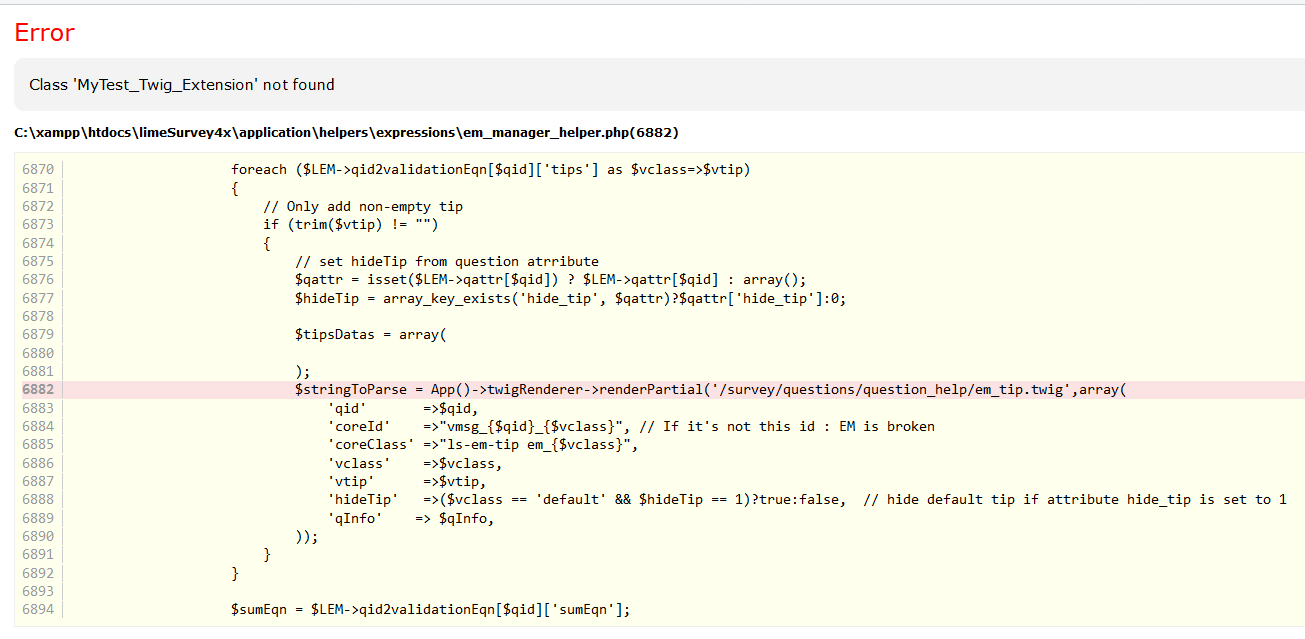Click the 'coreId' array entry line

[x=630, y=427]
